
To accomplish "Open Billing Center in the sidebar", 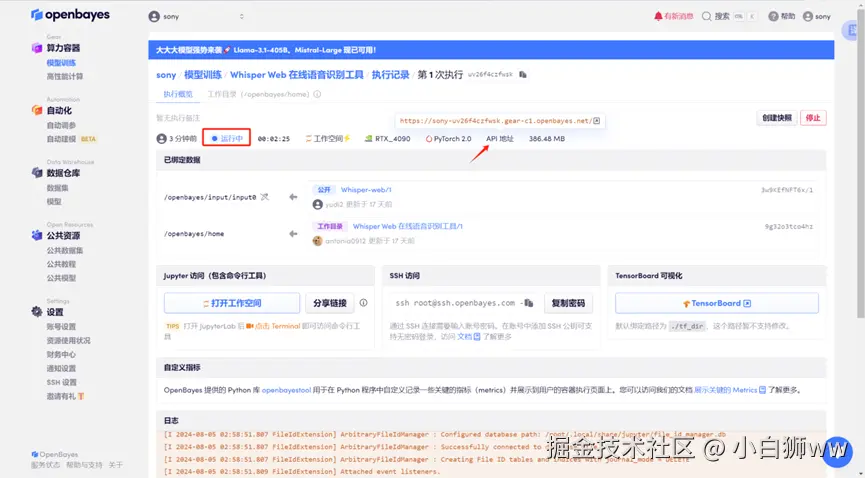I will (x=61, y=354).
